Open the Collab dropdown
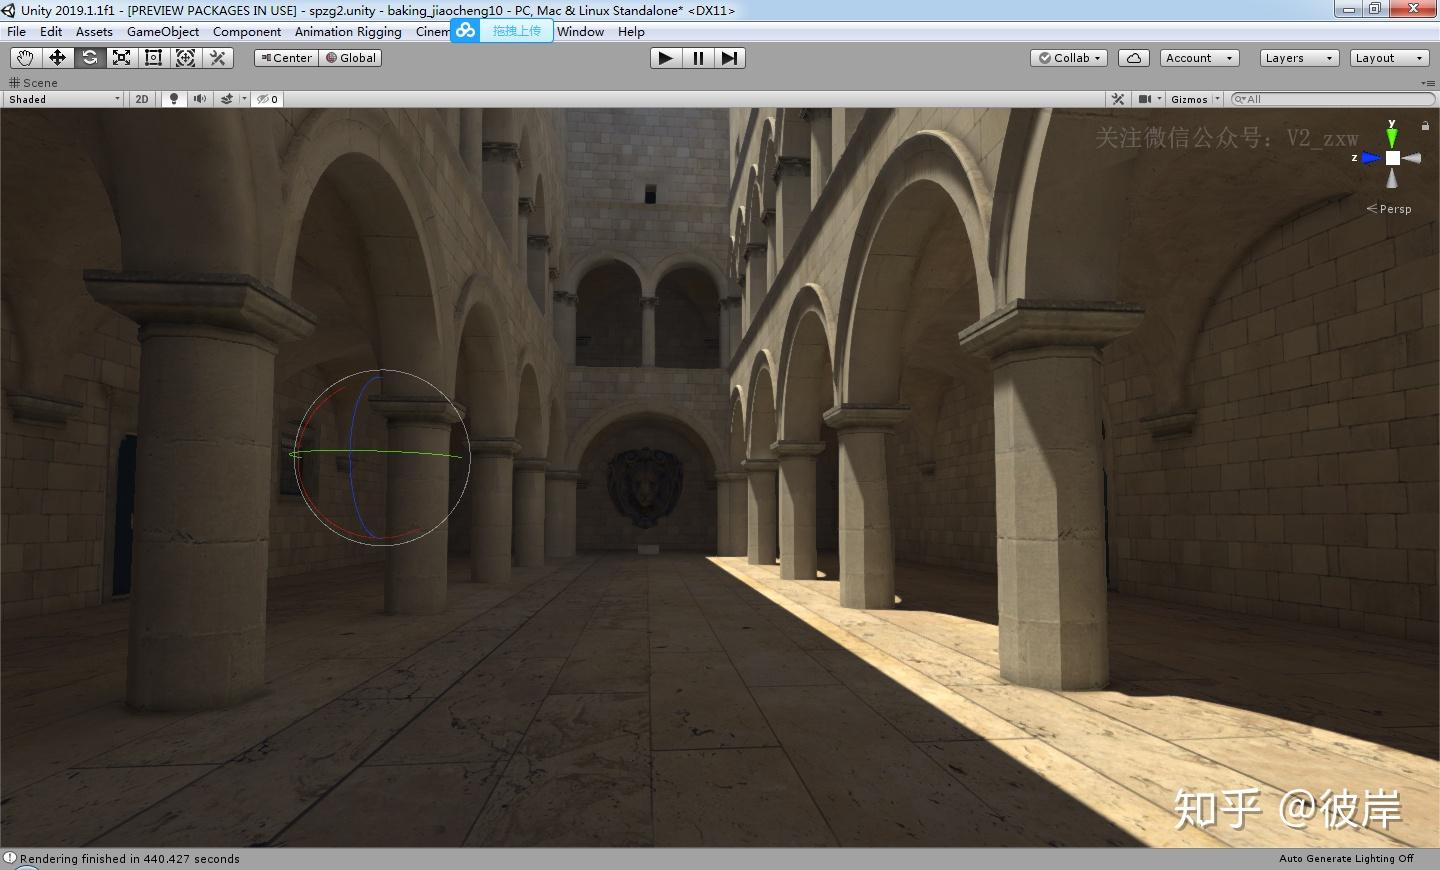 coord(1069,58)
